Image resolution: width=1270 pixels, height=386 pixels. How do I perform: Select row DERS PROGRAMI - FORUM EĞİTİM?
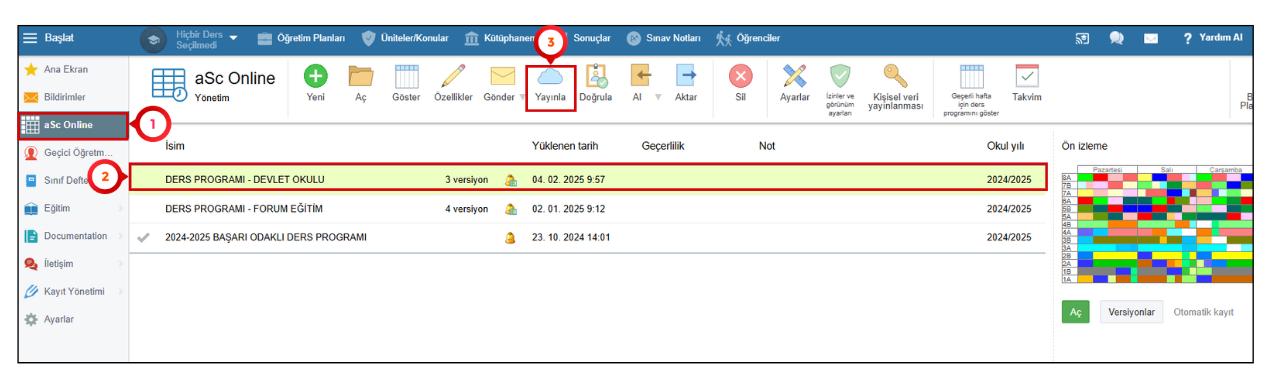point(588,208)
